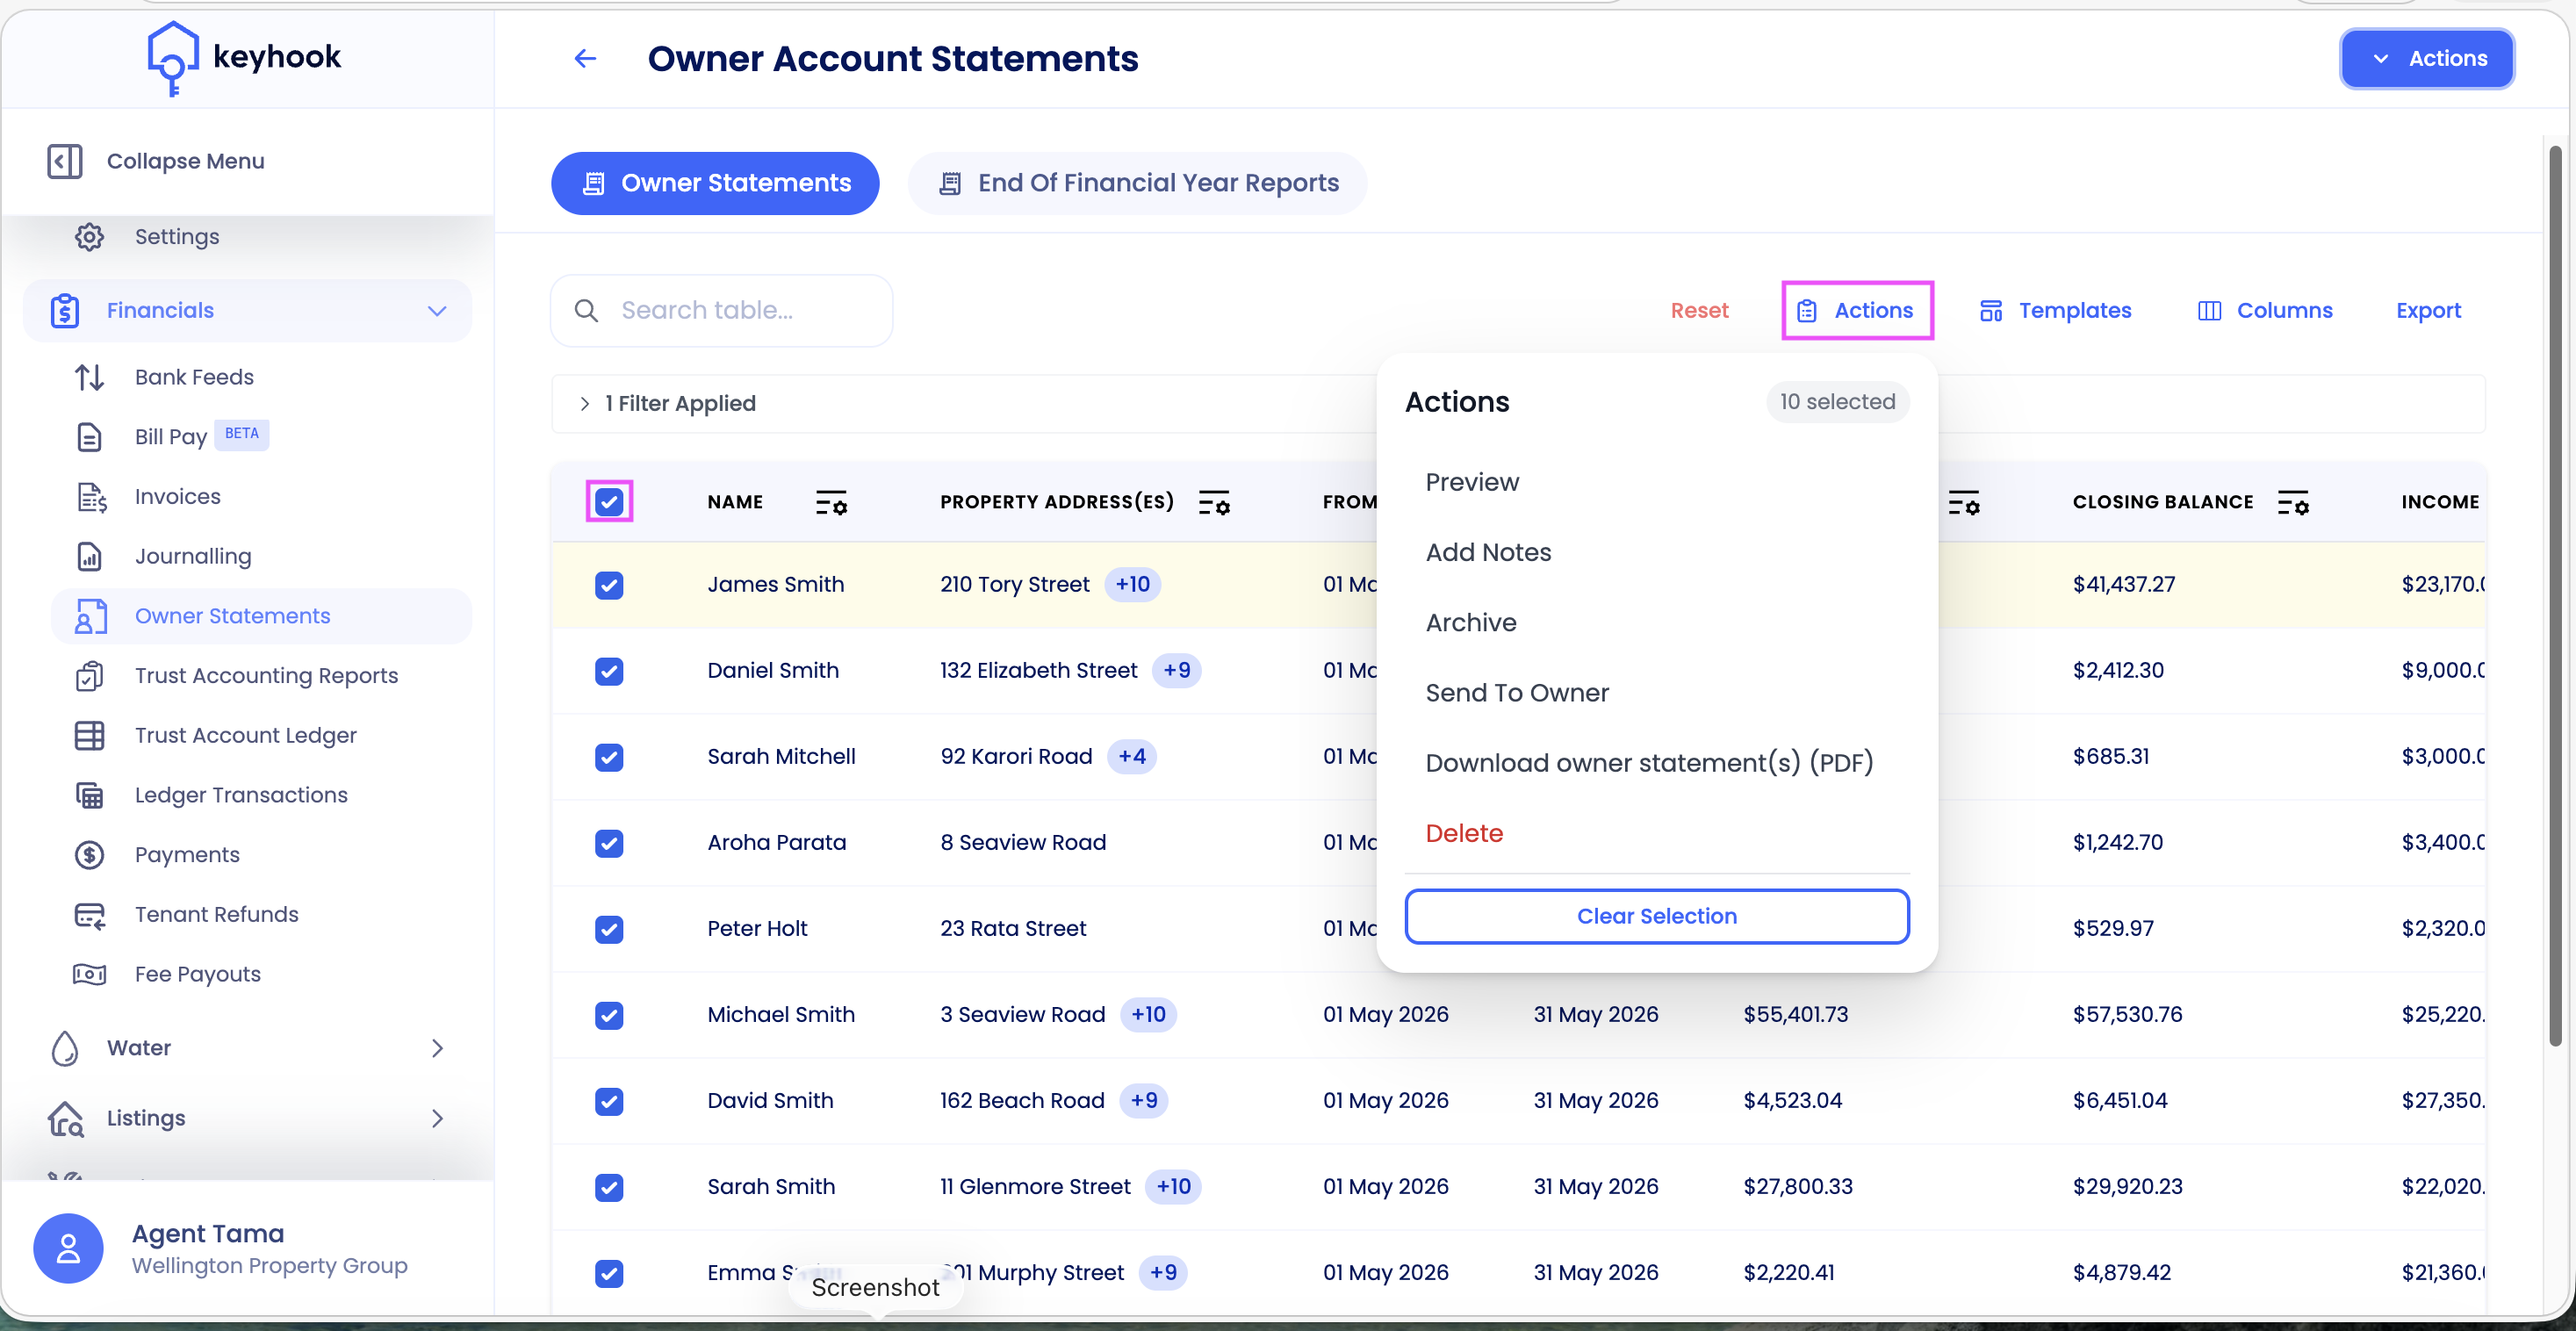Click the Clear Selection button

pos(1656,916)
